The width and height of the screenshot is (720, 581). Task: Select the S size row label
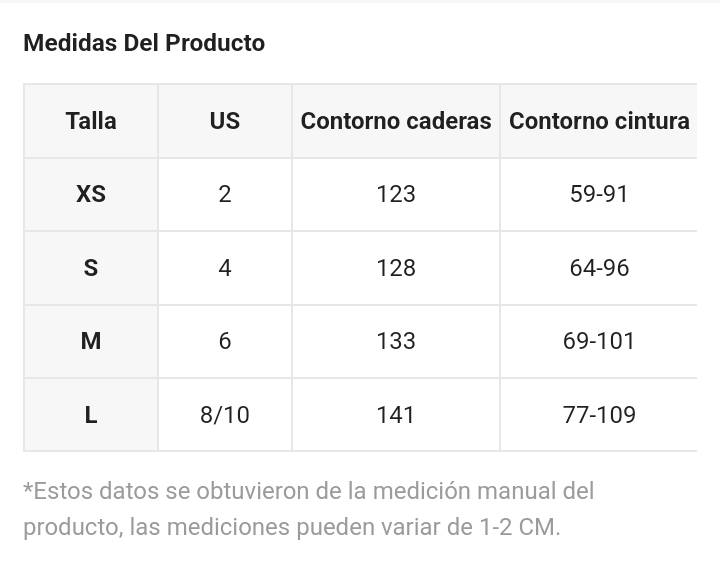pos(91,268)
